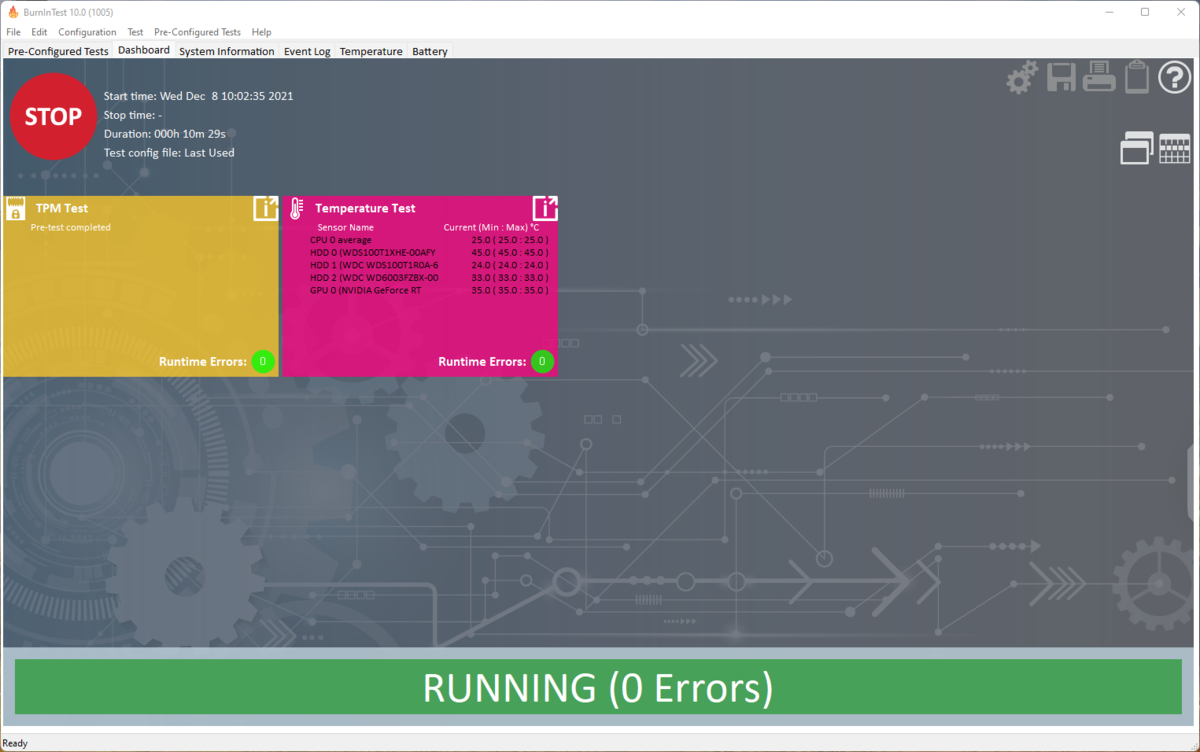The image size is (1200, 752).
Task: Open TPM Test details pop-out icon
Action: point(265,208)
